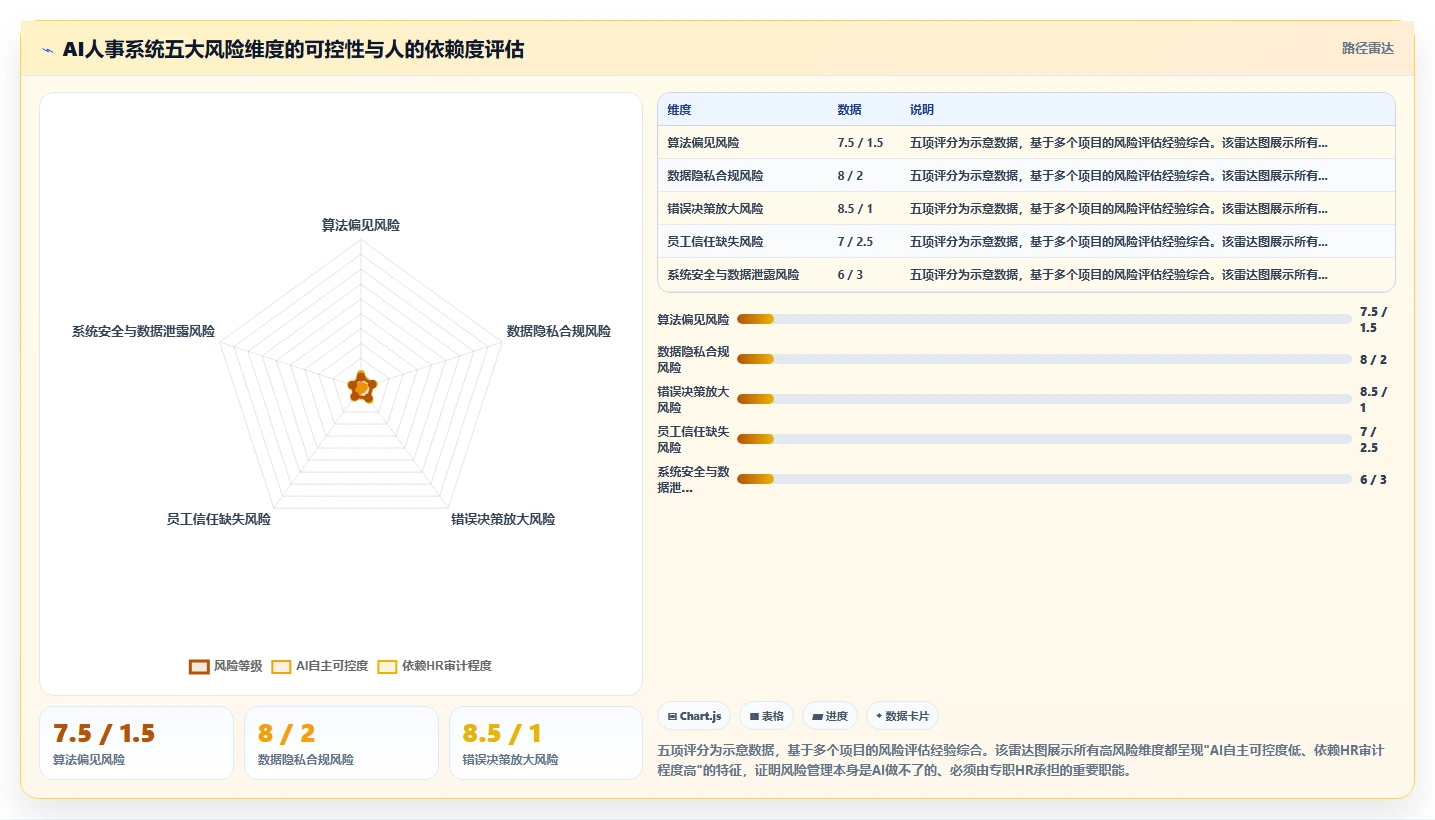Click the 7.5 / 1.5 table value
Image resolution: width=1435 pixels, height=820 pixels.
tap(861, 143)
